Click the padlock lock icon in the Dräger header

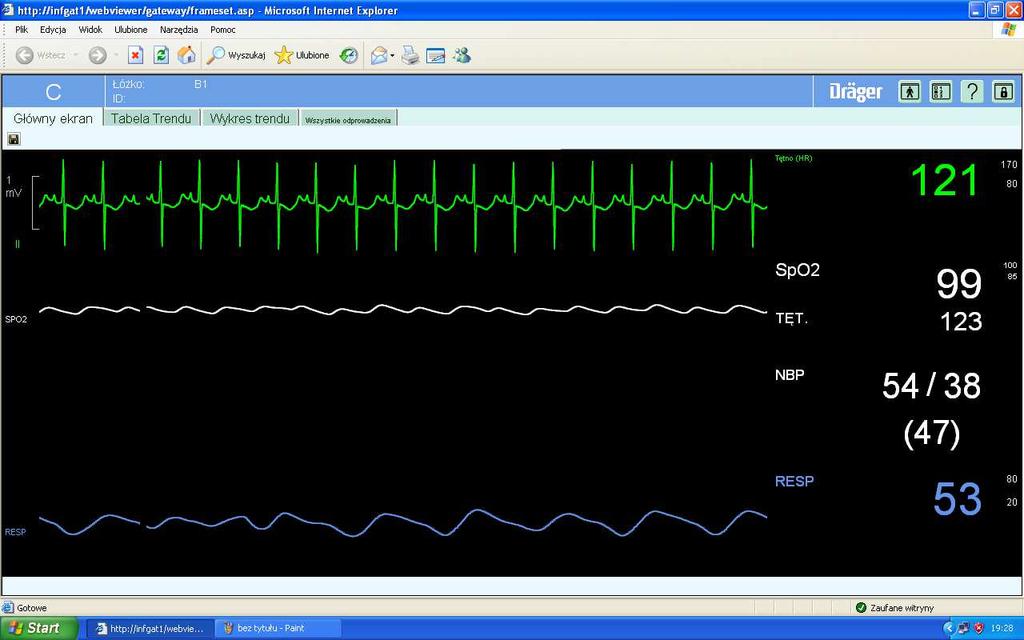(1003, 91)
